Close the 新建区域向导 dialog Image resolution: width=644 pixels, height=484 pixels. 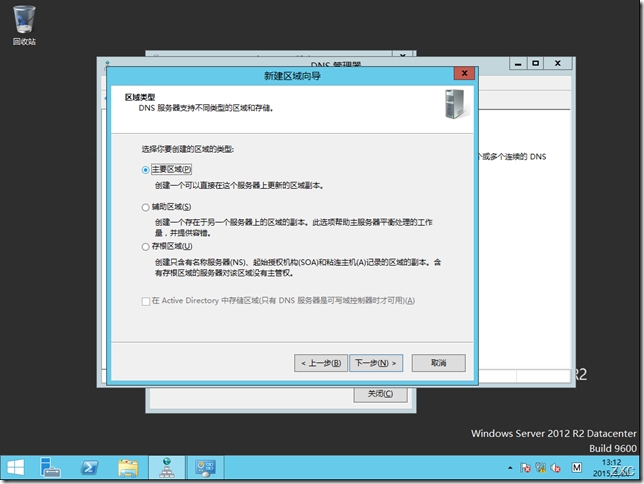click(465, 74)
